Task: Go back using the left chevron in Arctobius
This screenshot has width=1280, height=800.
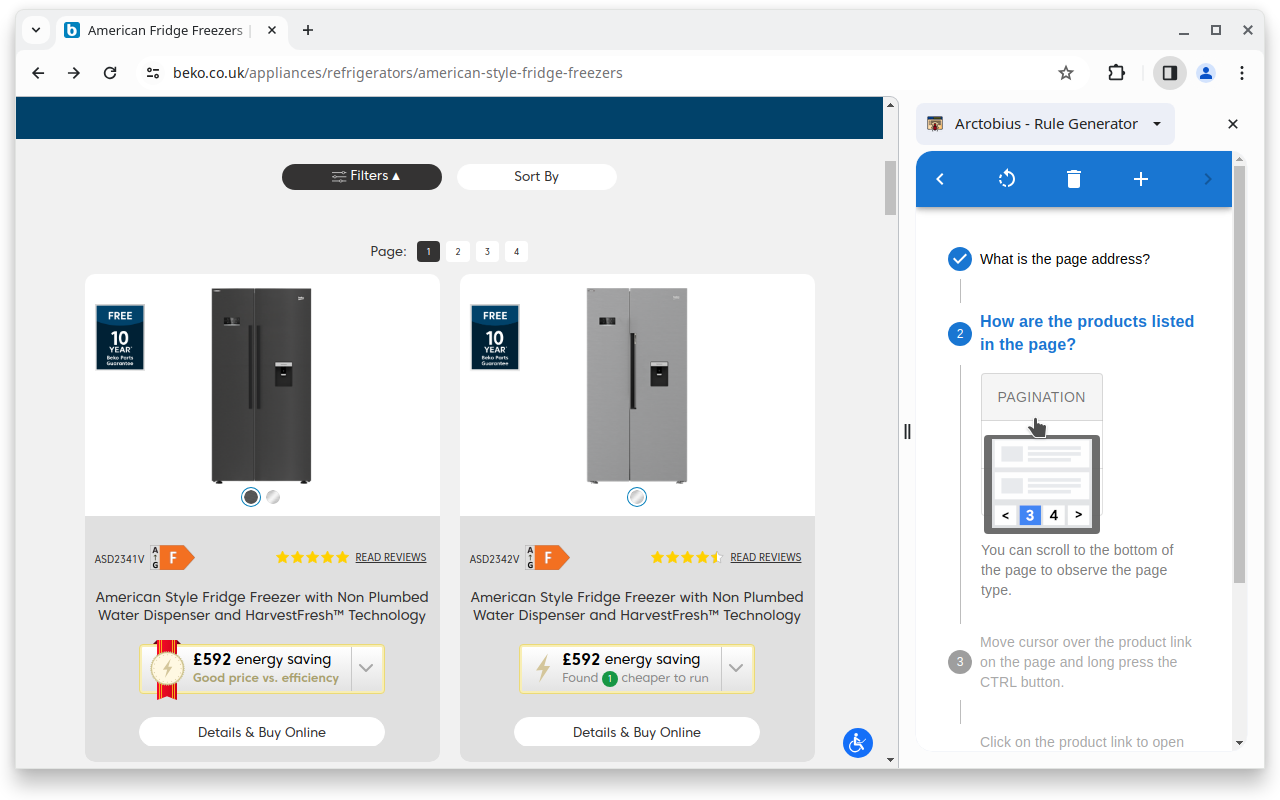Action: 940,179
